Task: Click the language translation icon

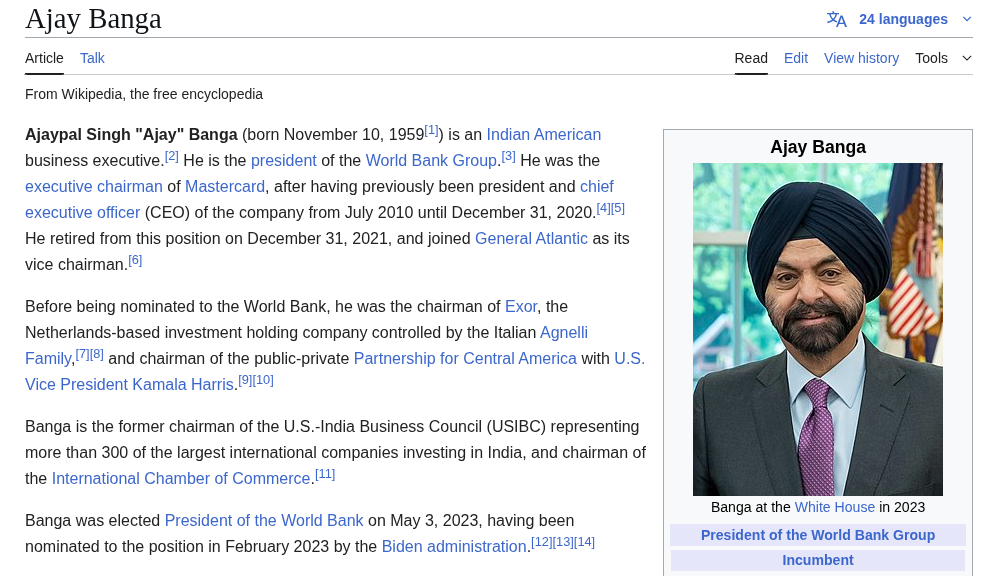Action: (836, 19)
